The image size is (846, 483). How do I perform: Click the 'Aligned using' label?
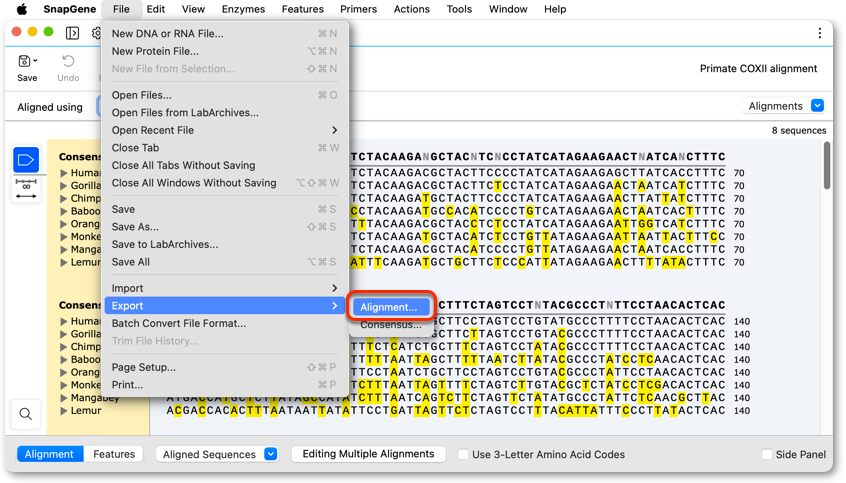[x=50, y=107]
